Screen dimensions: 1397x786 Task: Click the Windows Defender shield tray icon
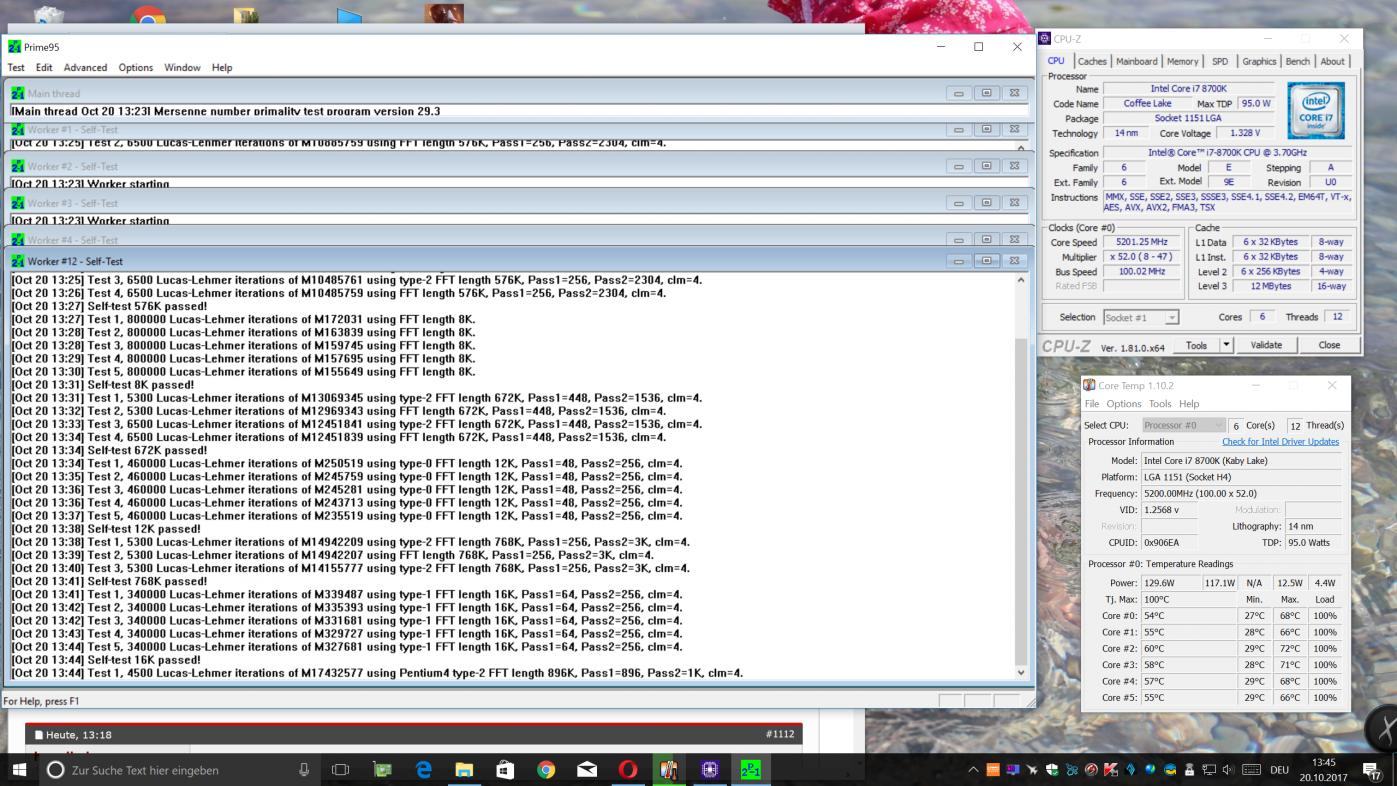click(1052, 770)
